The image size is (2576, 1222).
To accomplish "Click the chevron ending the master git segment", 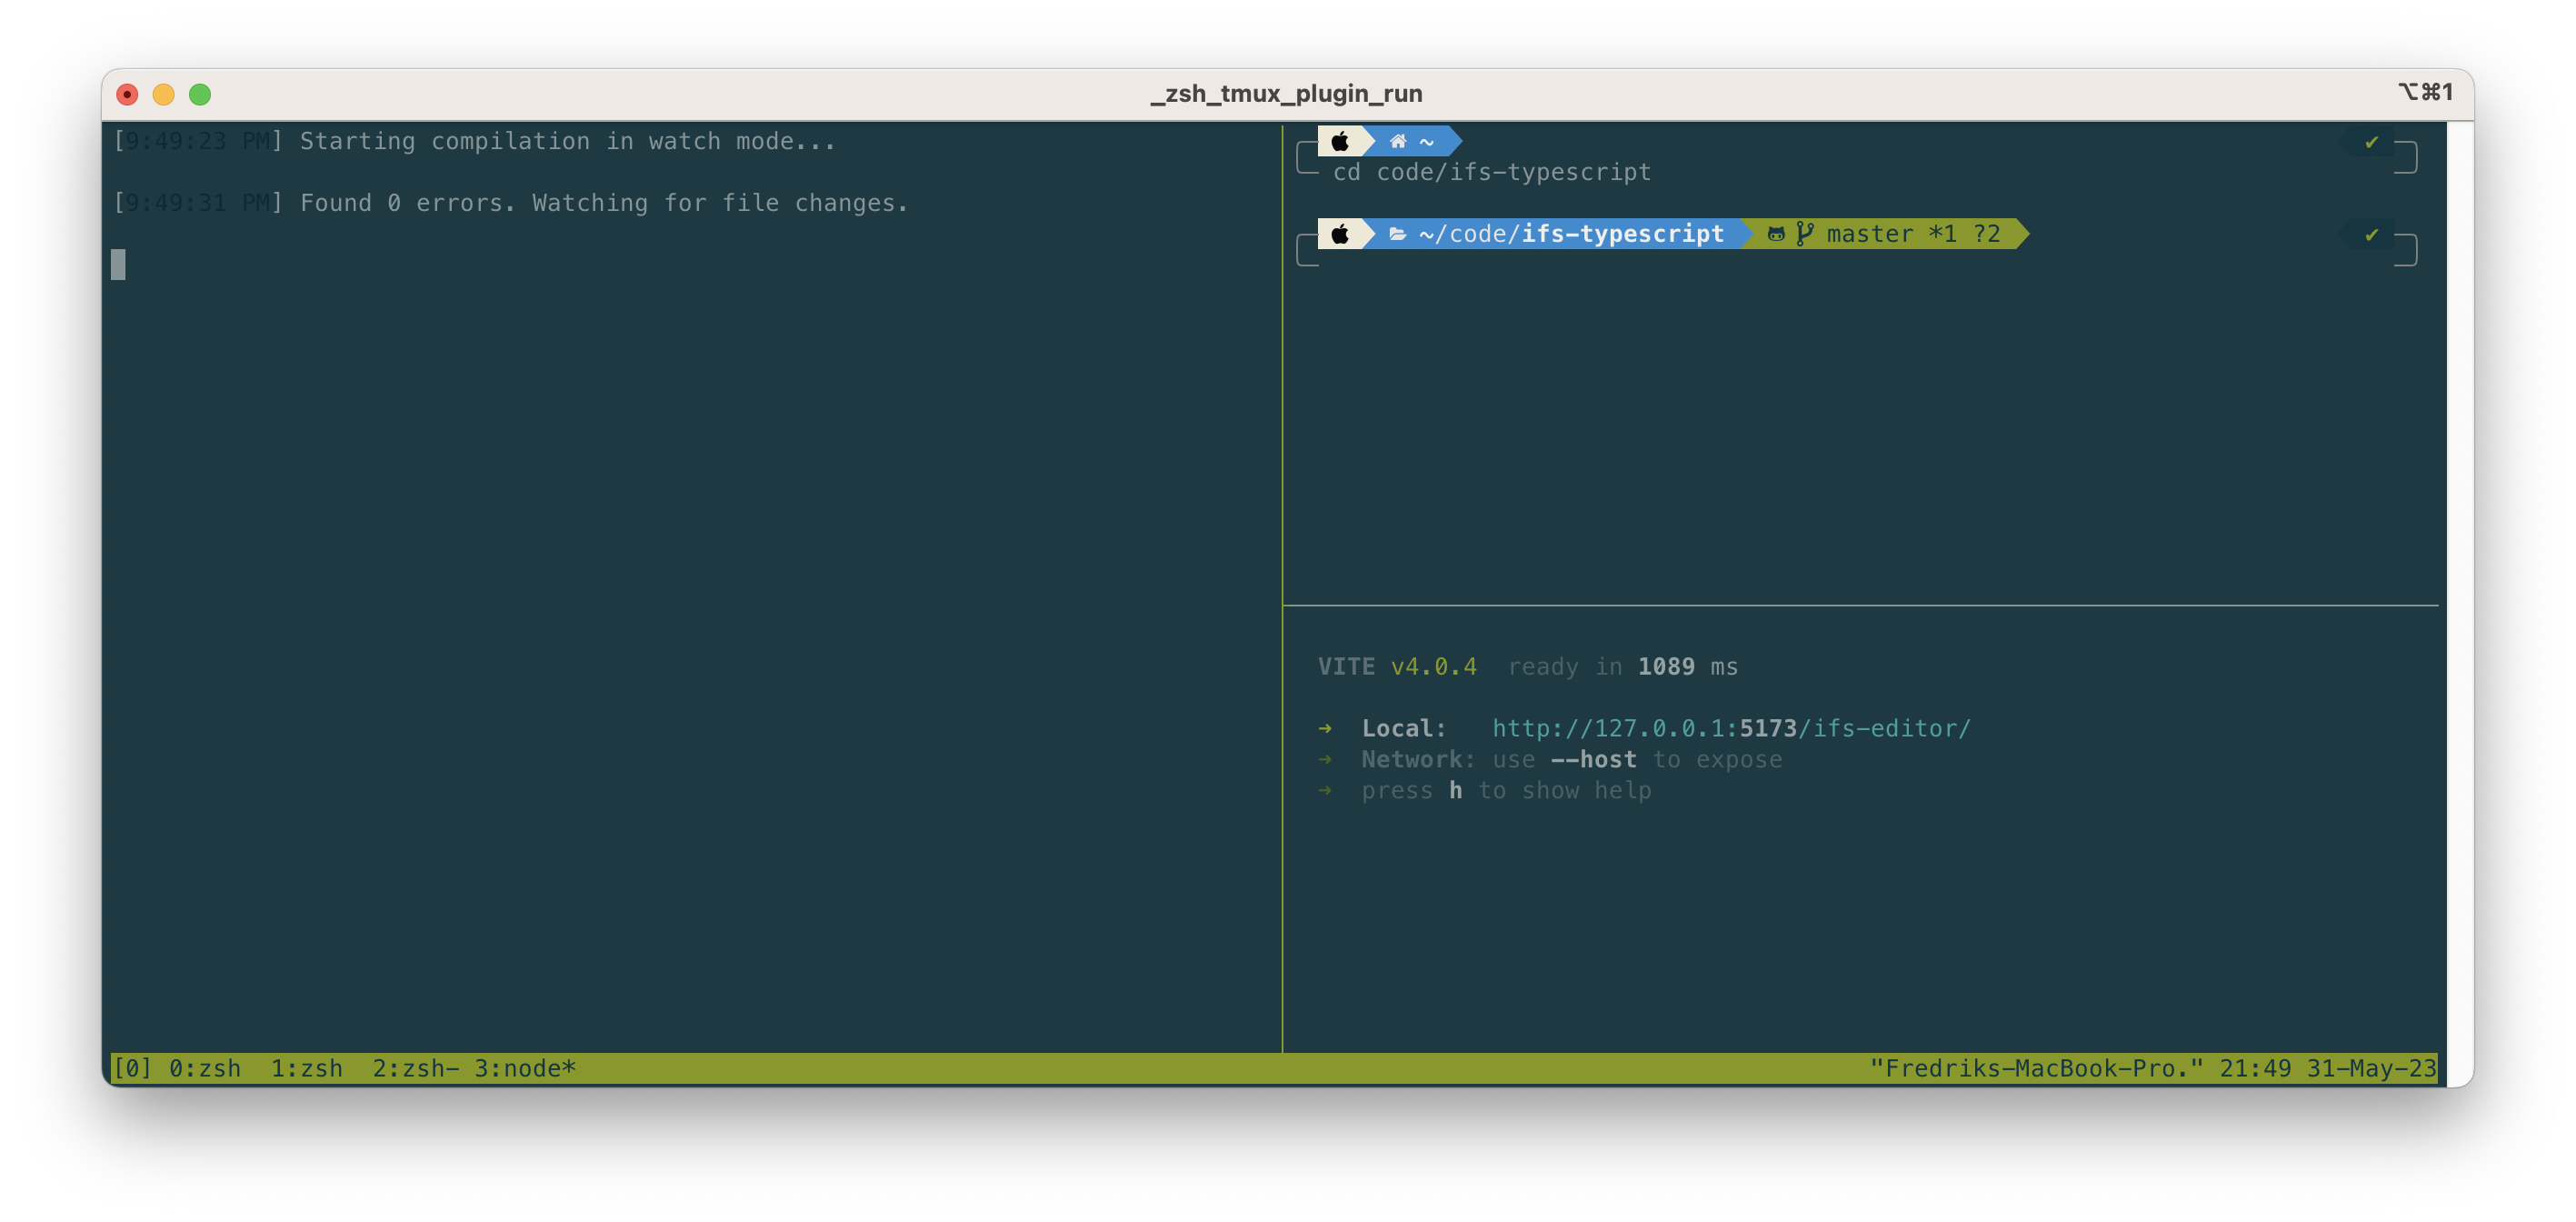I will [x=2021, y=234].
